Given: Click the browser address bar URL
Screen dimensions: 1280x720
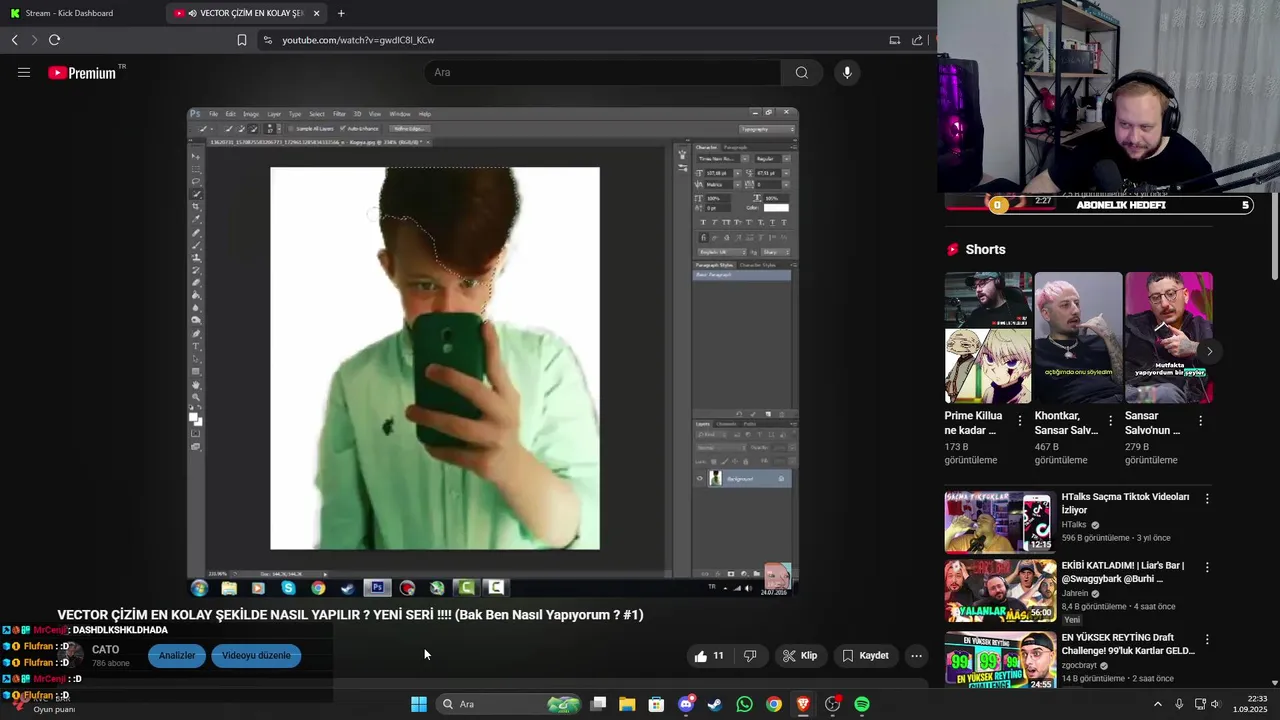Looking at the screenshot, I should [x=358, y=40].
